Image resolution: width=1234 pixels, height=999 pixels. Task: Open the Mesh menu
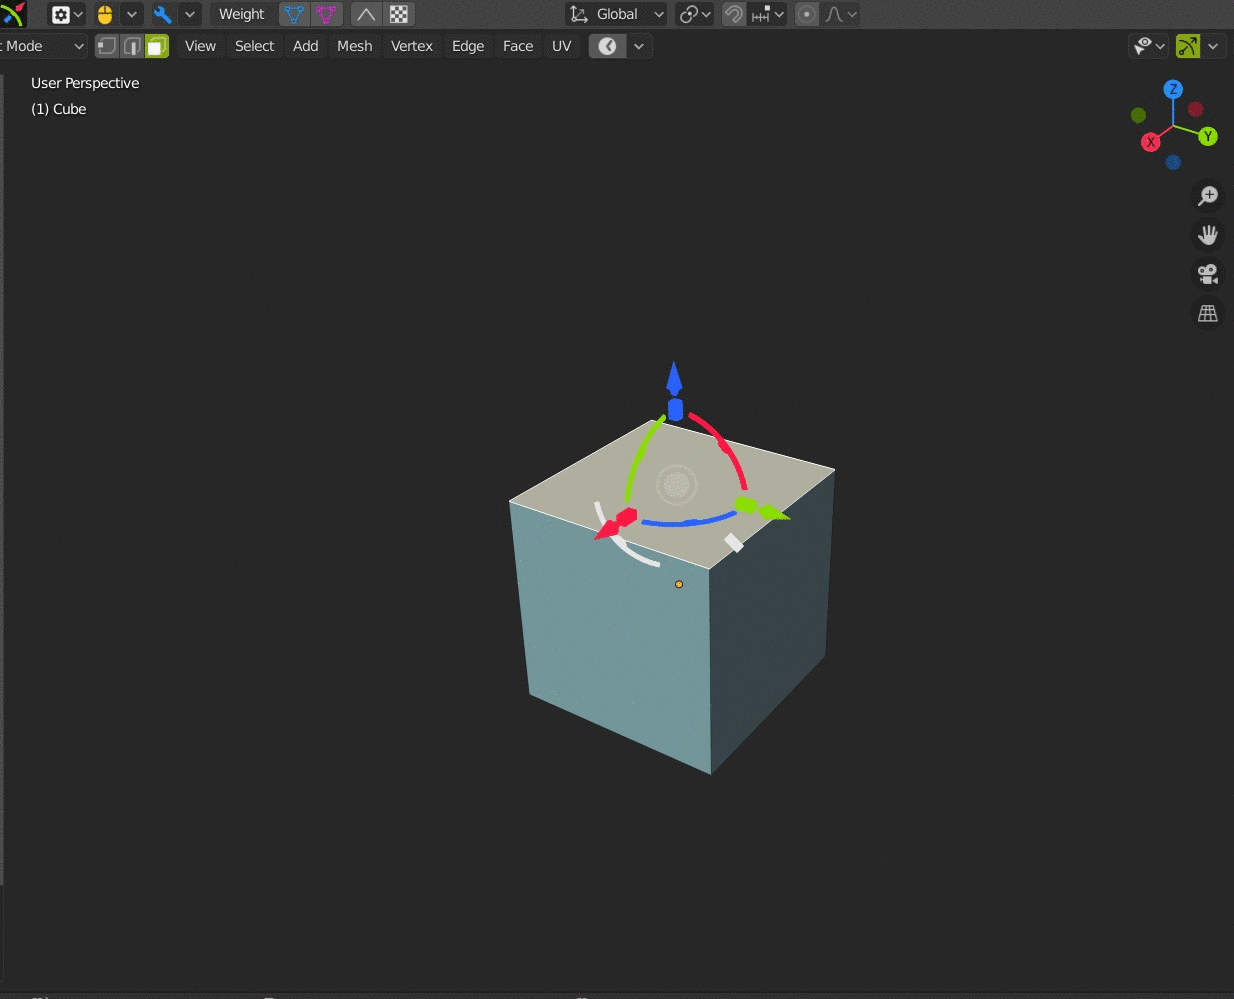click(x=354, y=46)
